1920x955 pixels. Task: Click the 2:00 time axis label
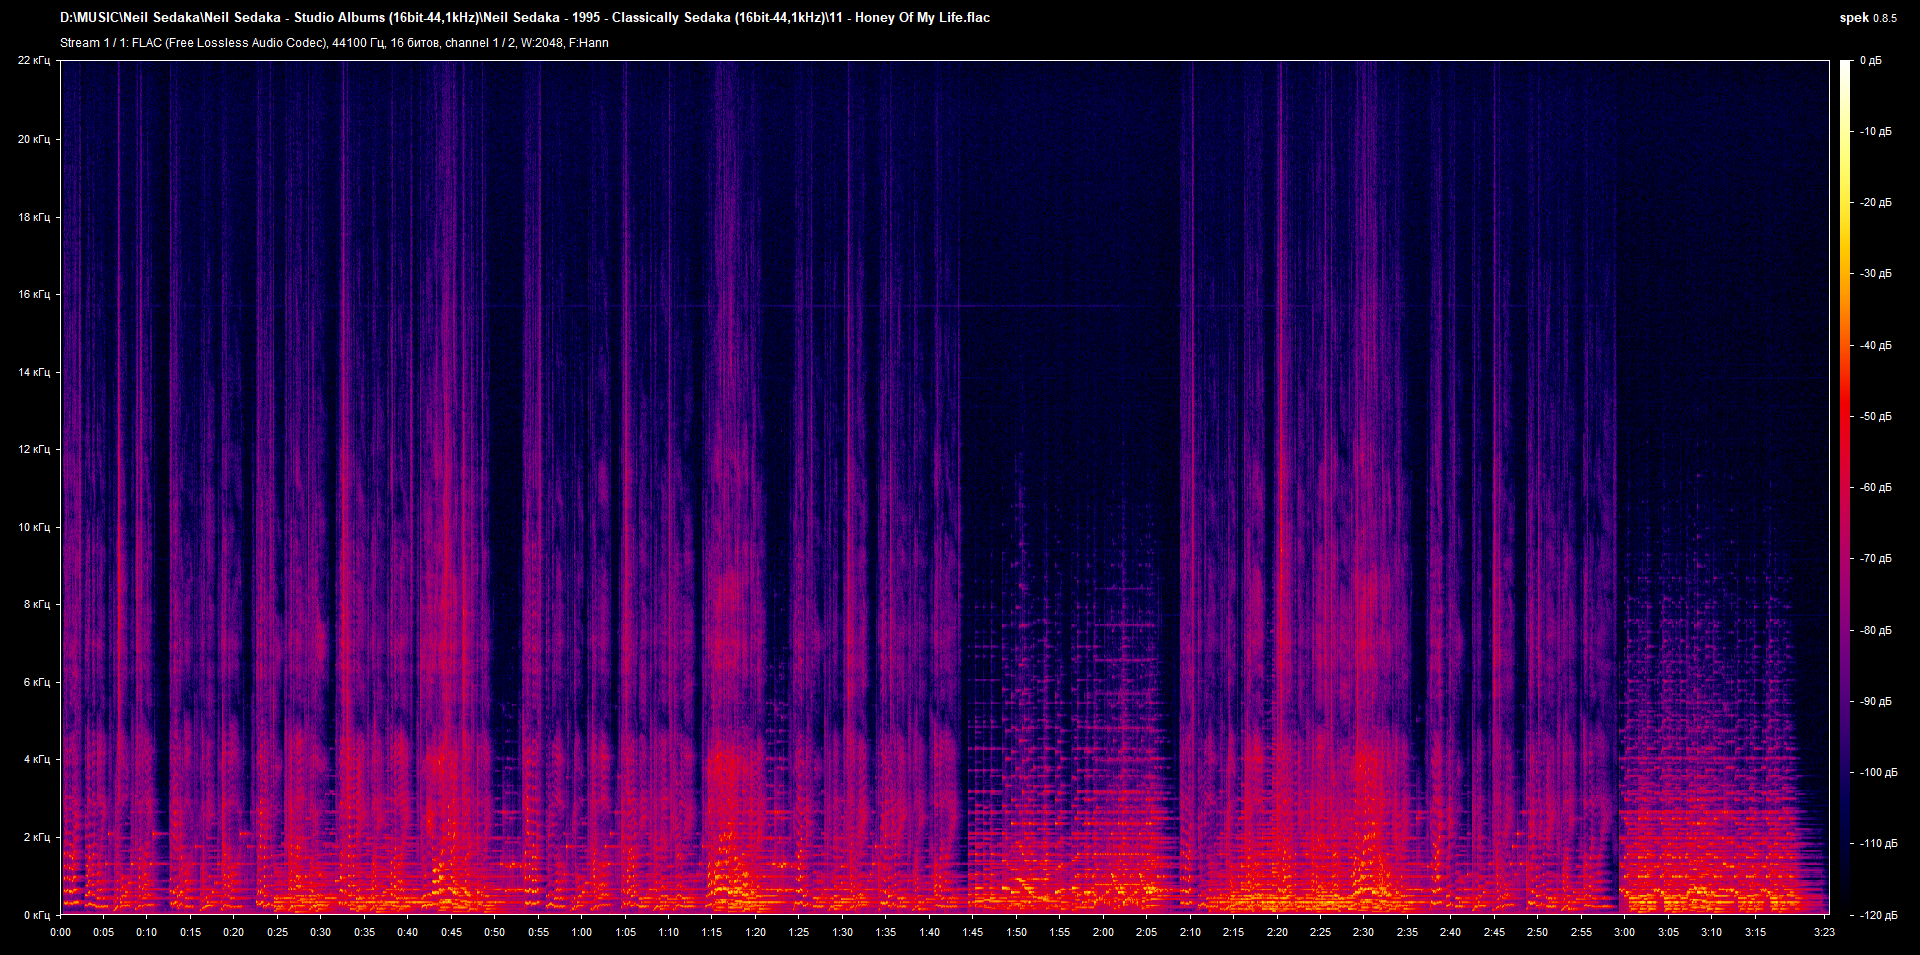pyautogui.click(x=1103, y=932)
